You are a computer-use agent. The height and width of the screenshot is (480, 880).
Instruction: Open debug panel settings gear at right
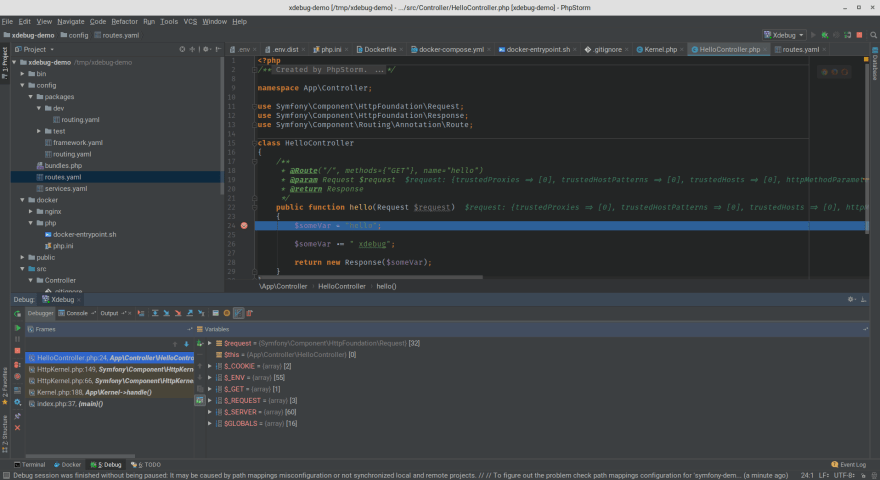pos(851,300)
